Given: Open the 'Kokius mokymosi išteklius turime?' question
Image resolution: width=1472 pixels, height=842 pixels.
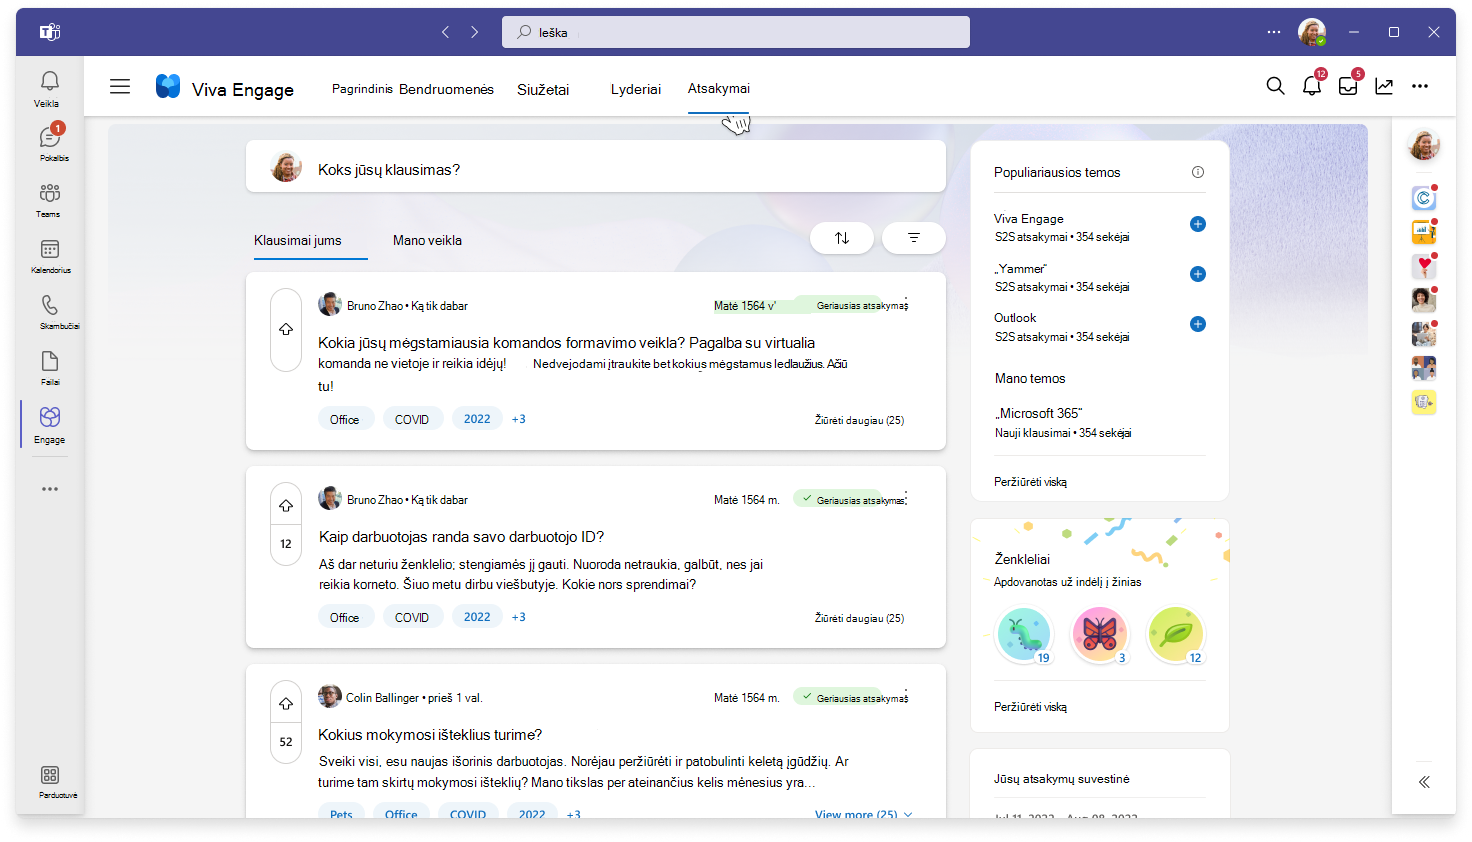Looking at the screenshot, I should tap(430, 735).
